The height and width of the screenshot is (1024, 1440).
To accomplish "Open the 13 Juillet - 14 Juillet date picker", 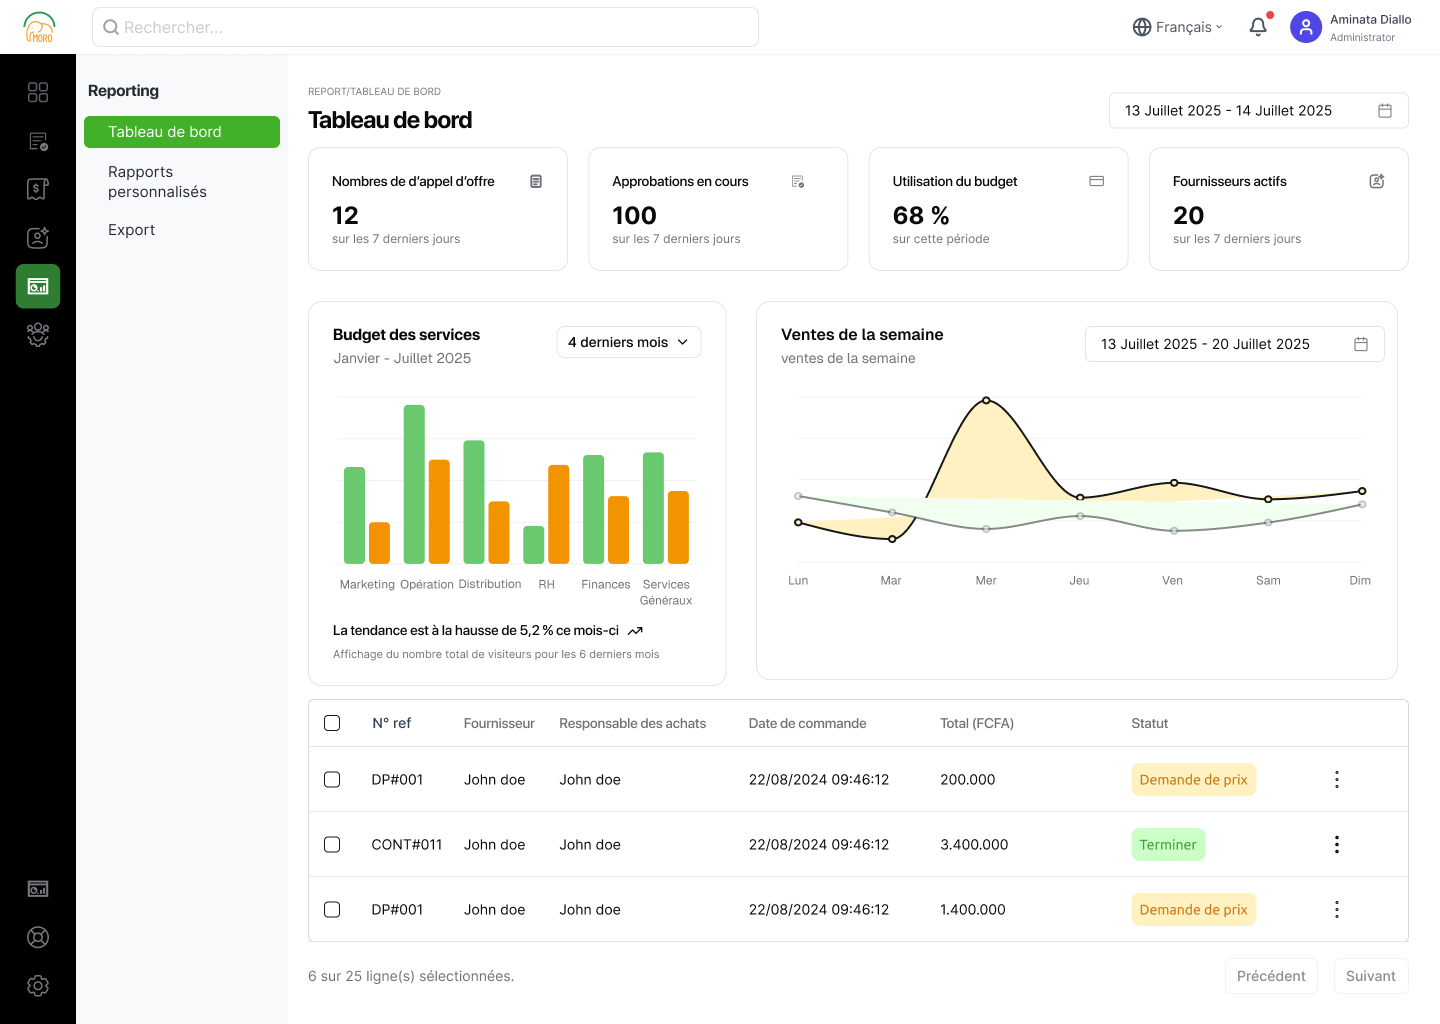I will pyautogui.click(x=1258, y=111).
